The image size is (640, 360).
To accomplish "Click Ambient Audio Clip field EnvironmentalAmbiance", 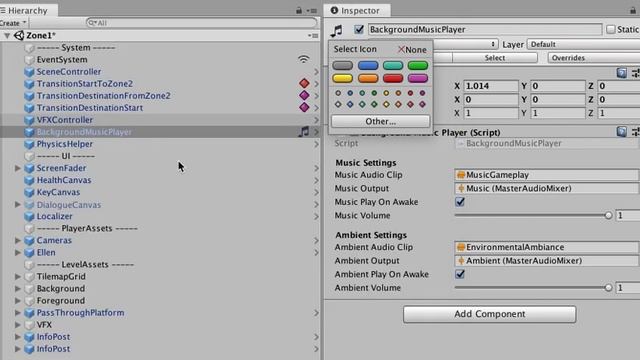I will (x=547, y=247).
